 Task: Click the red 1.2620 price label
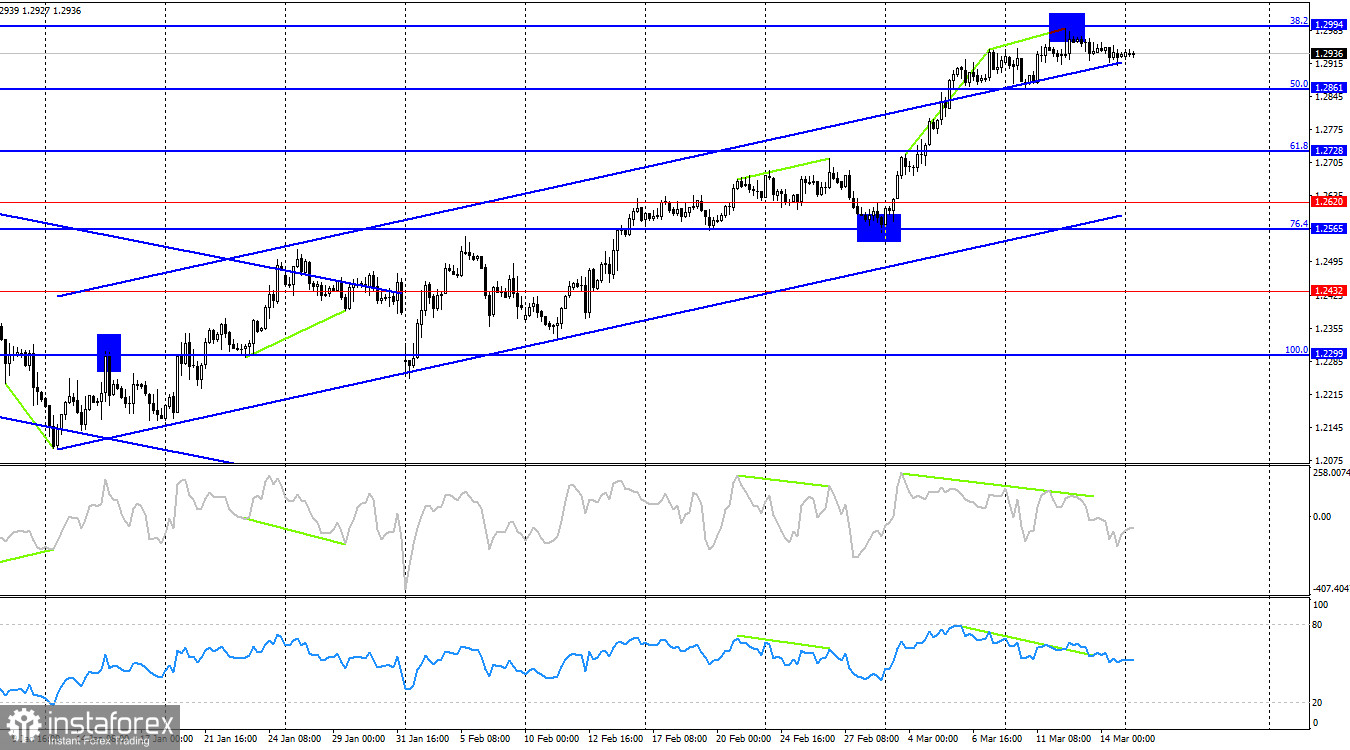[x=1329, y=201]
